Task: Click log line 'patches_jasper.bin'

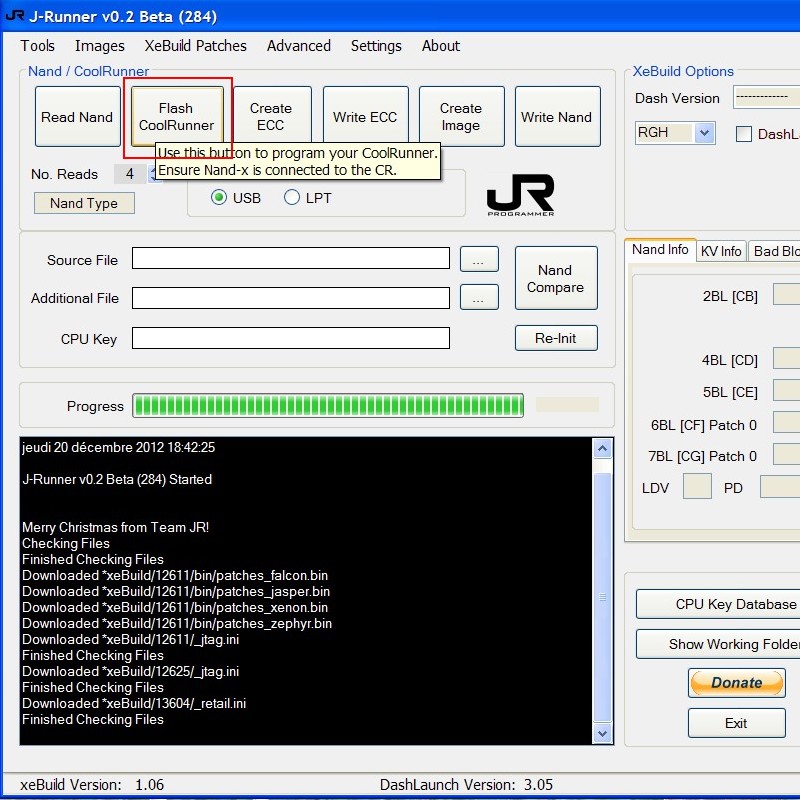Action: [176, 591]
